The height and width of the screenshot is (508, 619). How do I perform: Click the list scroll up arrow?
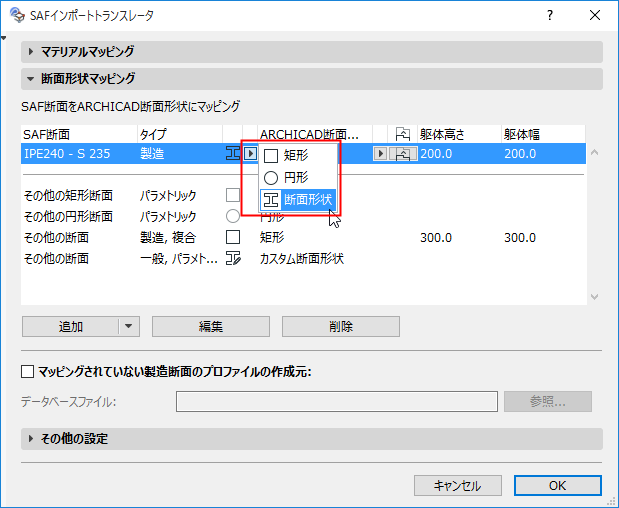[595, 152]
